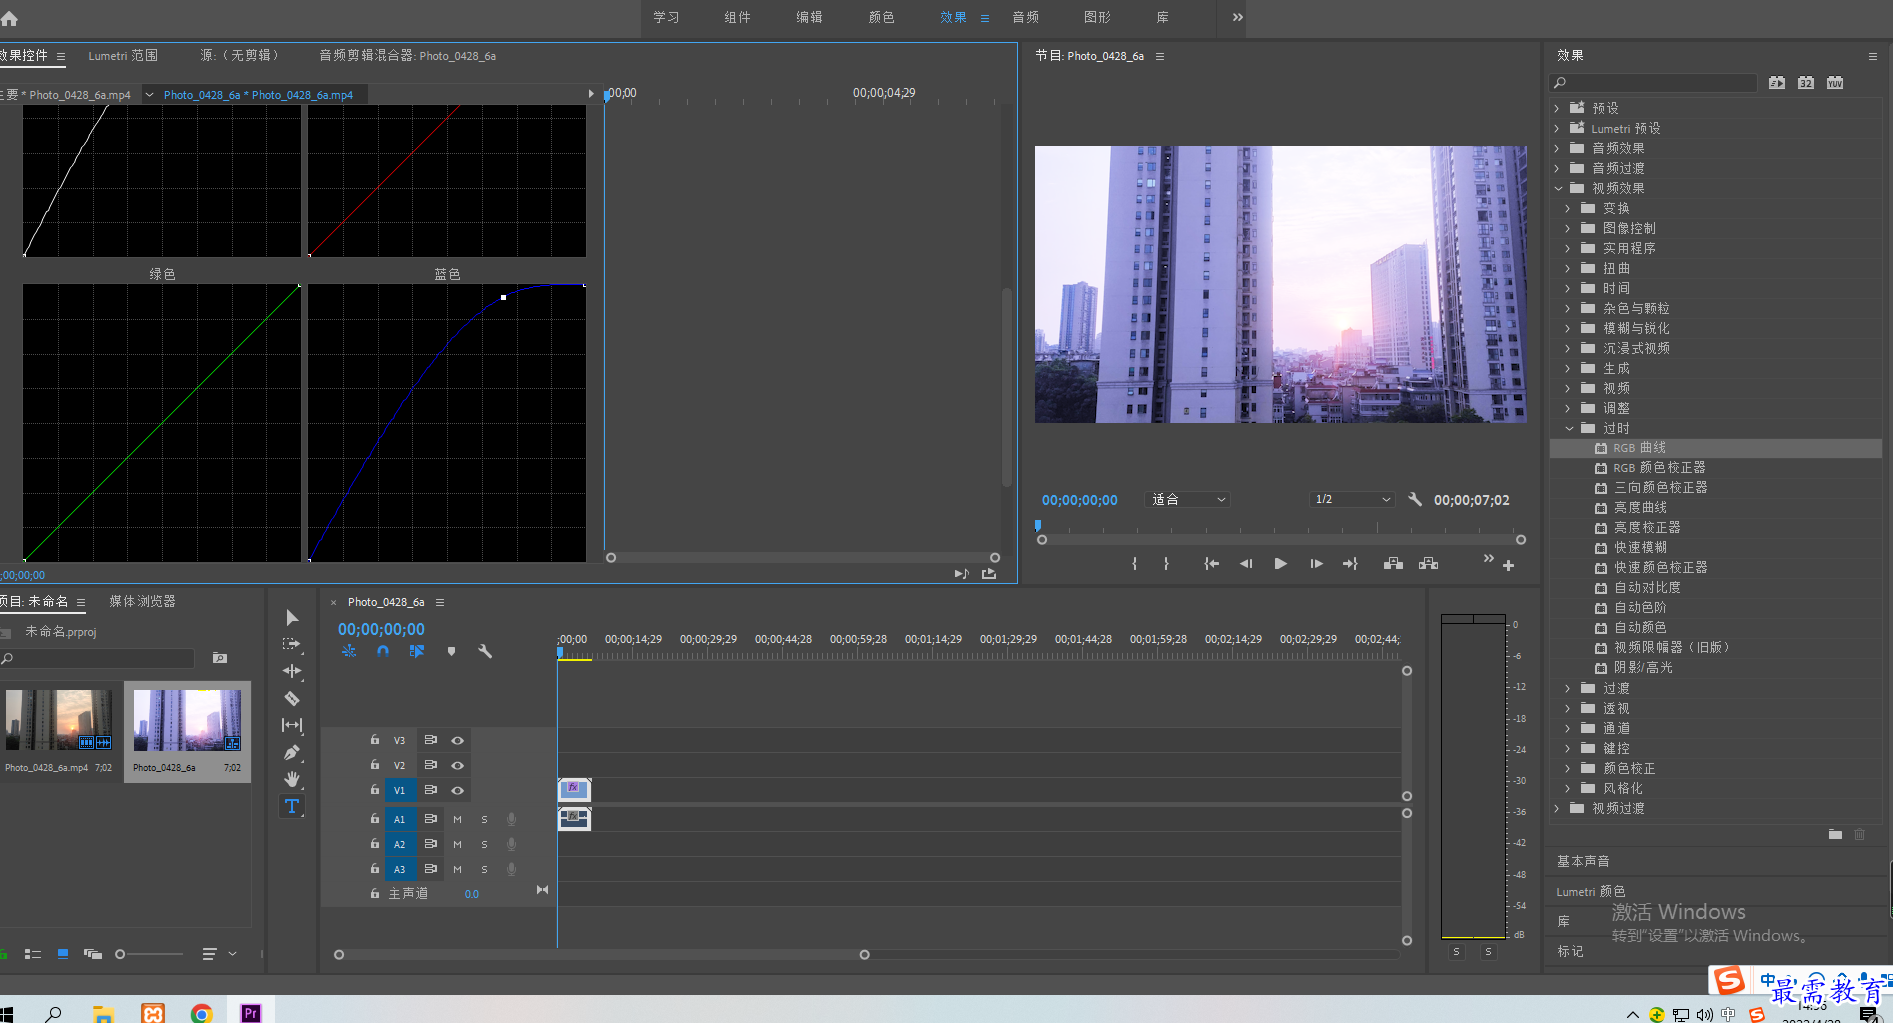This screenshot has width=1893, height=1023.
Task: Open Premiere Pro from taskbar
Action: (250, 1013)
